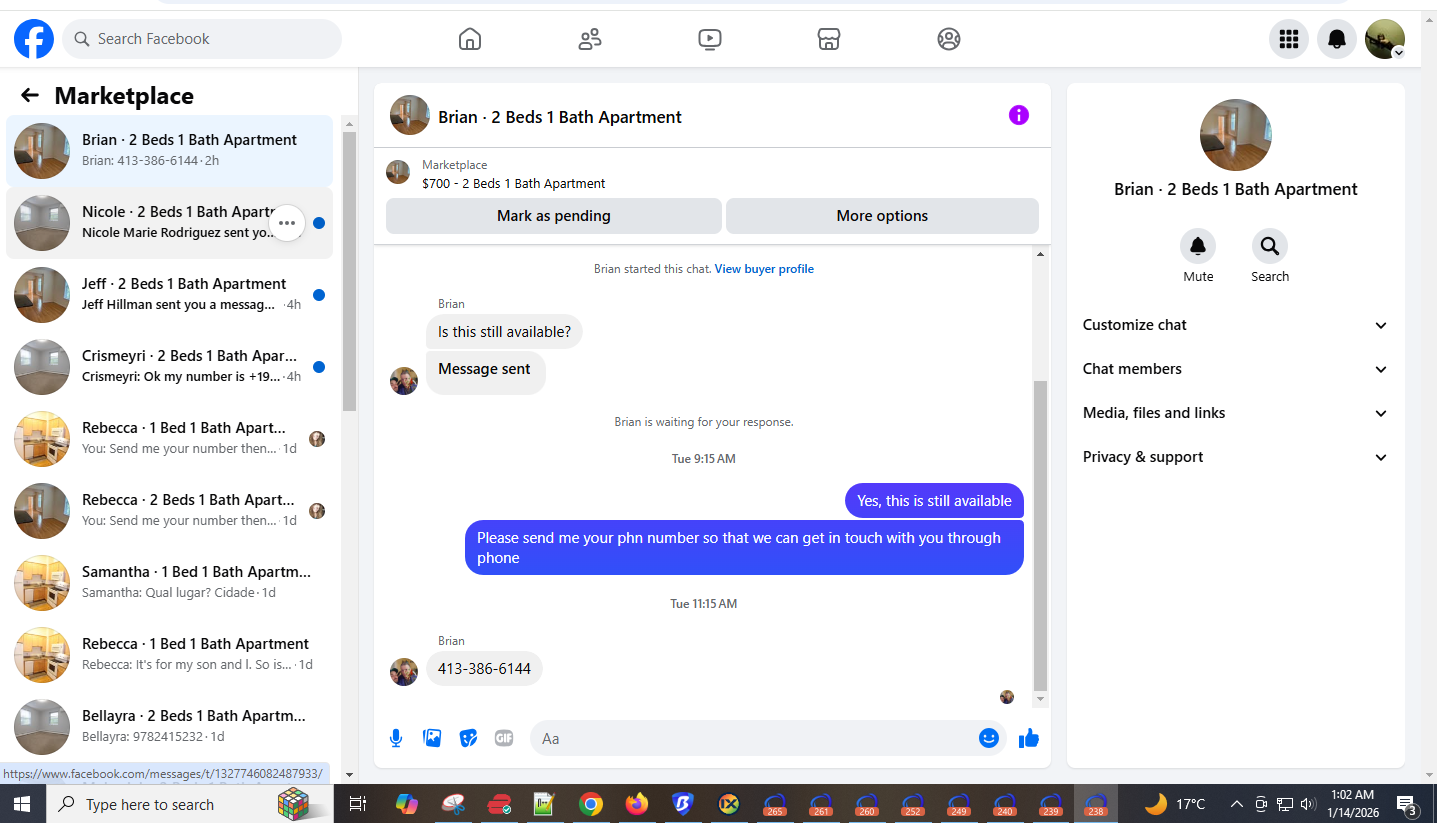Image resolution: width=1437 pixels, height=823 pixels.
Task: Click the conversation list scrollbar
Action: tap(349, 272)
